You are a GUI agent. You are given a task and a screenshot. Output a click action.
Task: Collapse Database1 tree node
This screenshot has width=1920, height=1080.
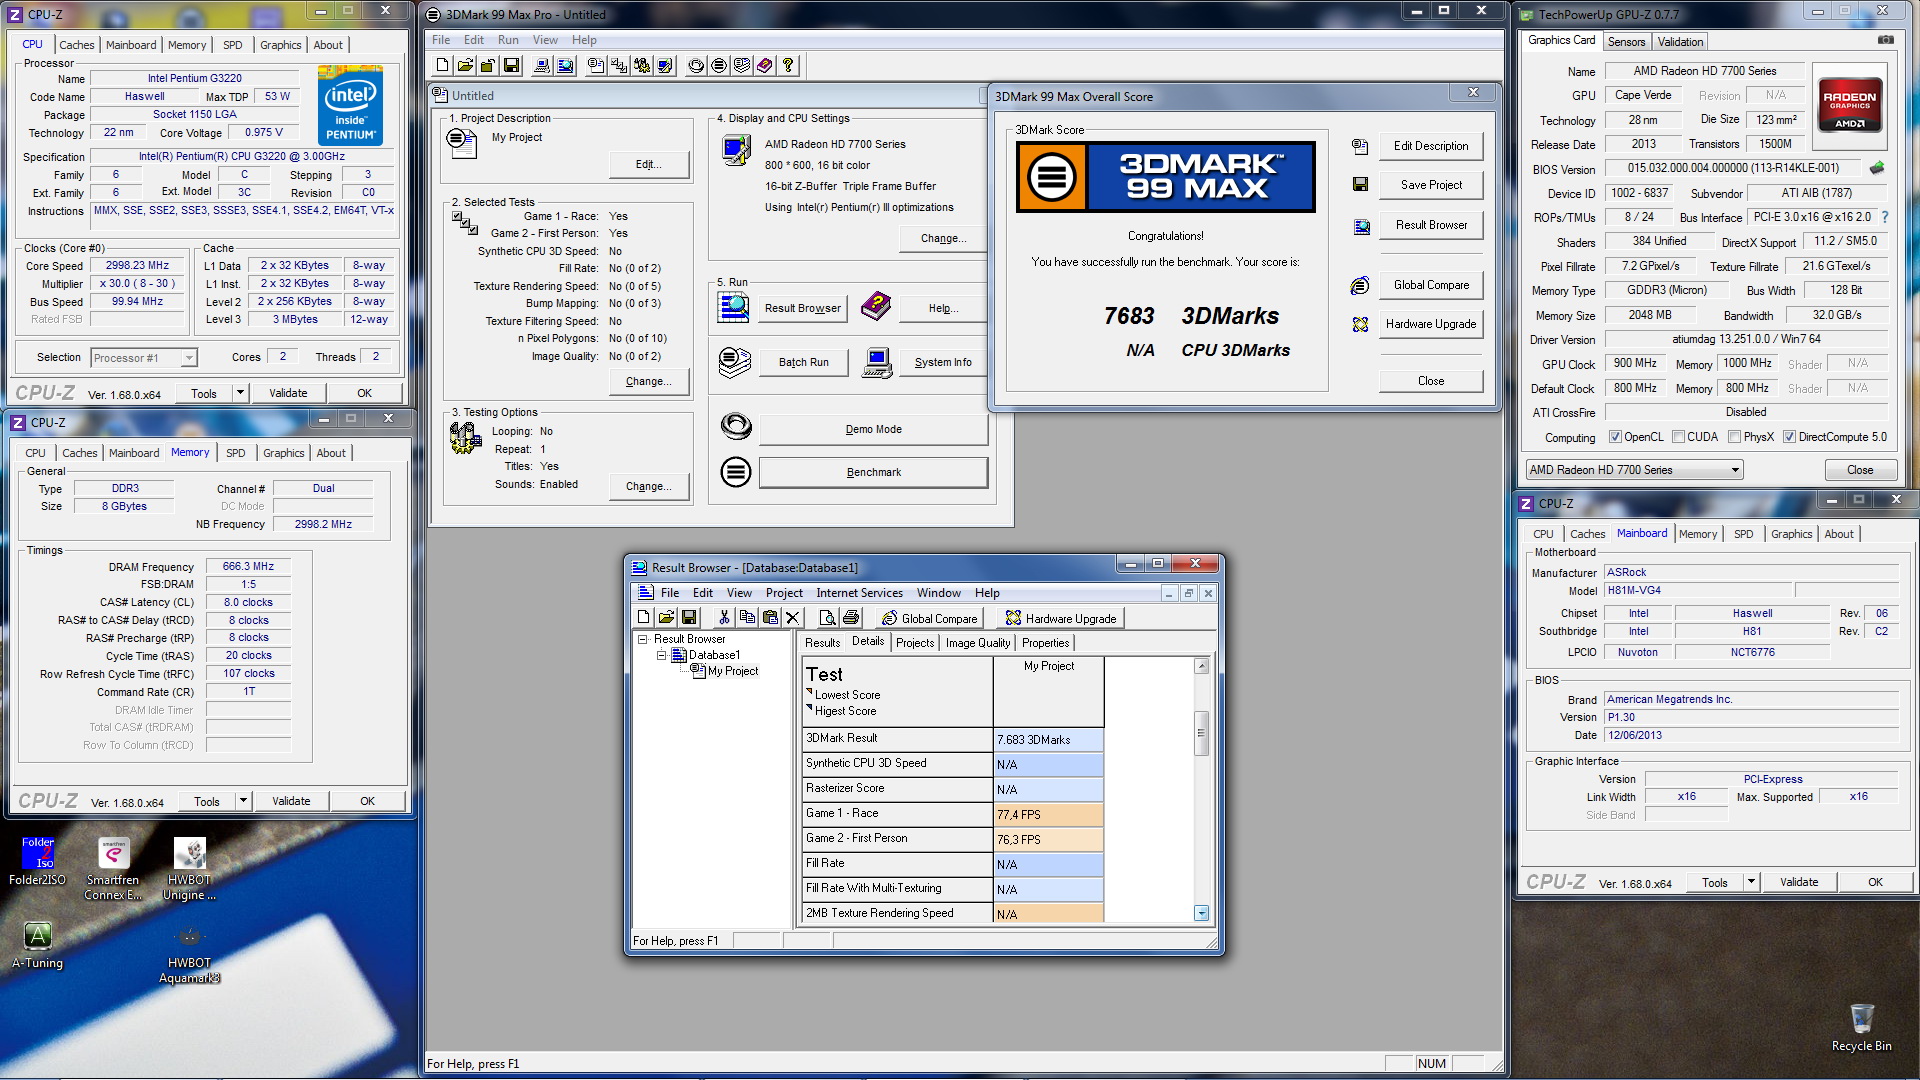[661, 655]
